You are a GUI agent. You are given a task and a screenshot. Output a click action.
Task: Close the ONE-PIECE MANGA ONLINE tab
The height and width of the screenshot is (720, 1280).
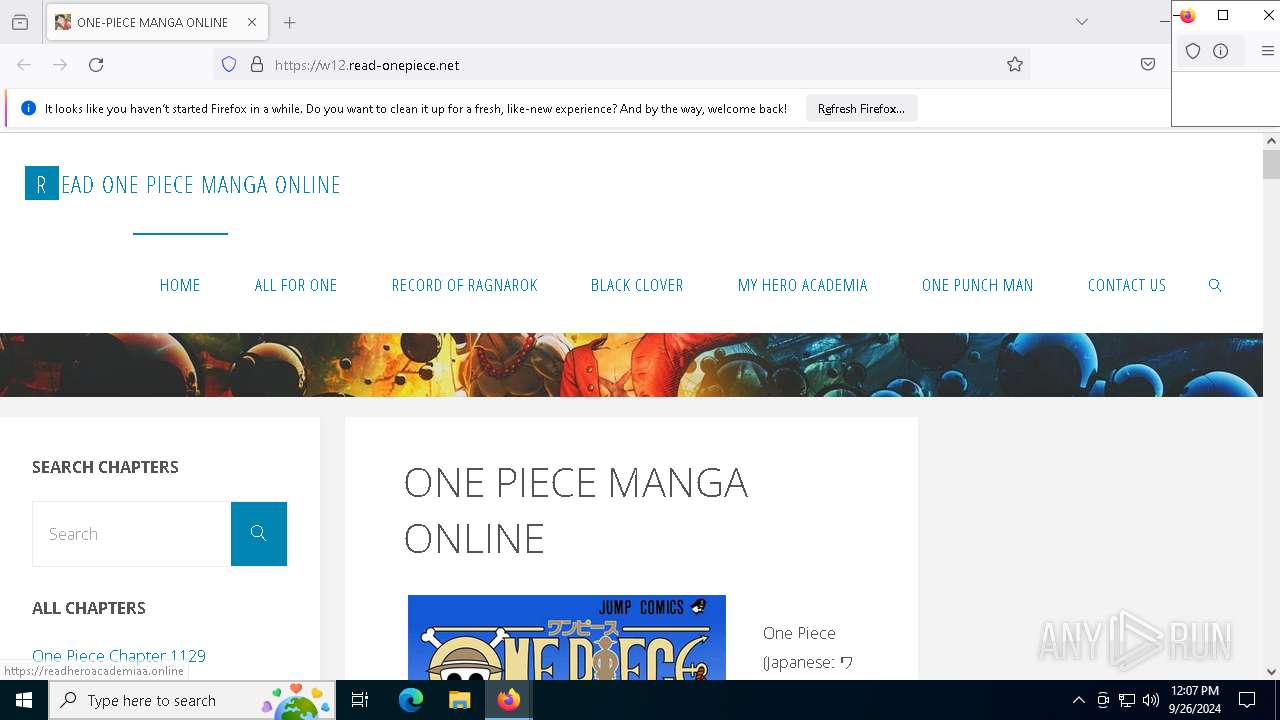click(252, 22)
